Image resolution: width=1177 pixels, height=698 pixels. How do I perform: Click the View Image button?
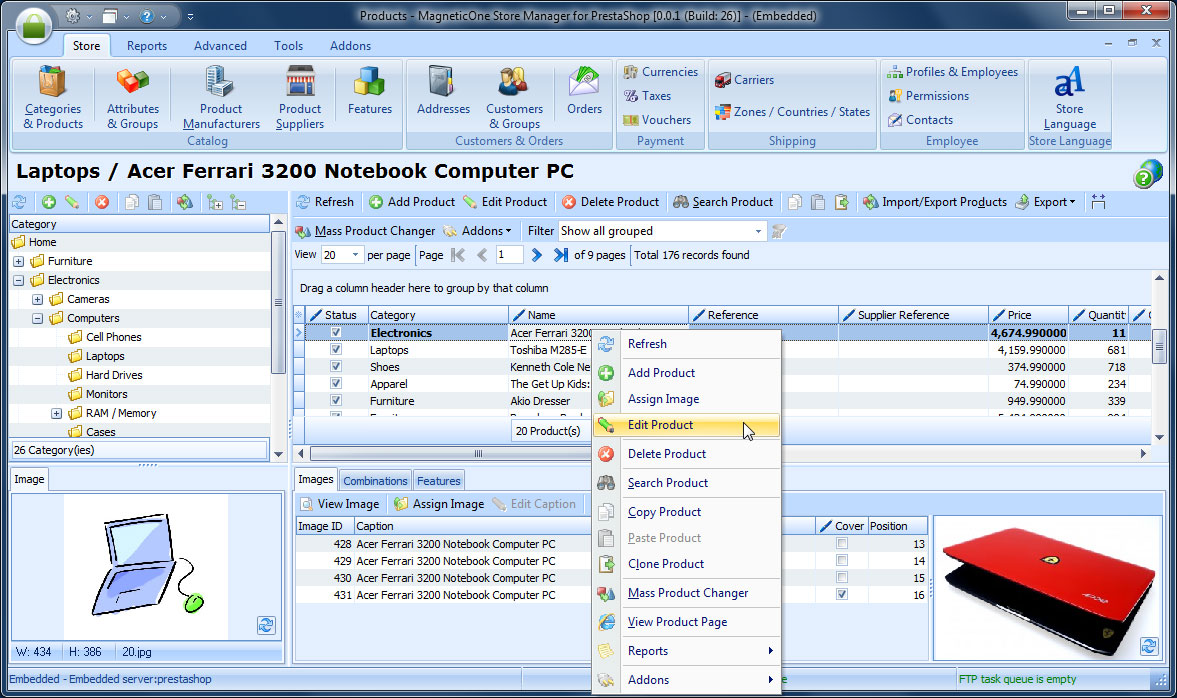[x=340, y=504]
